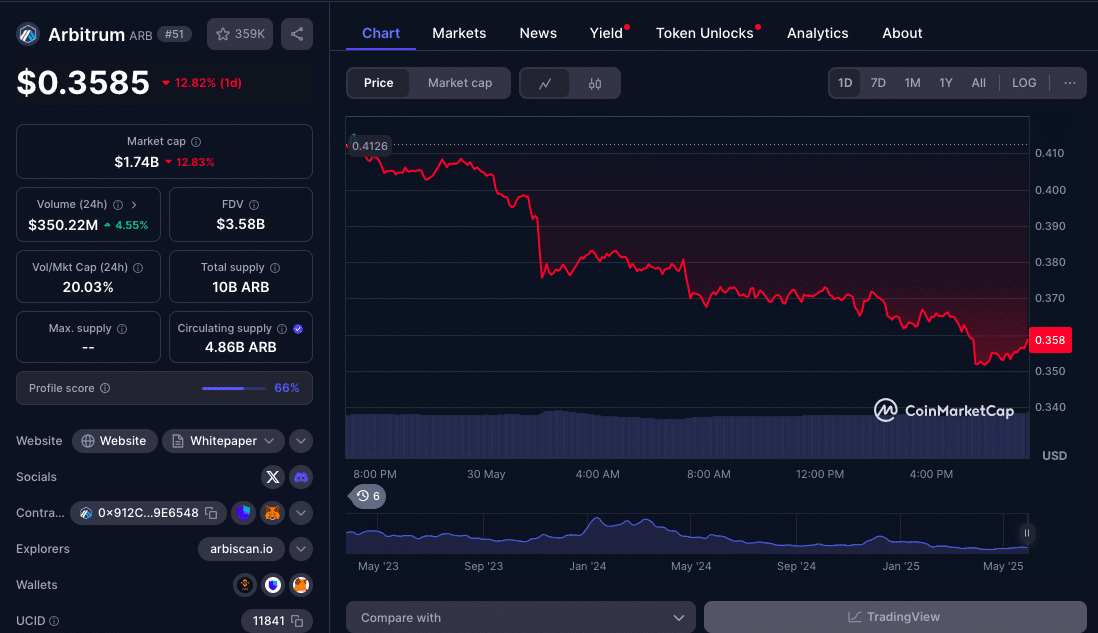Copy the contract address 0x912C...9E6548

coord(211,513)
